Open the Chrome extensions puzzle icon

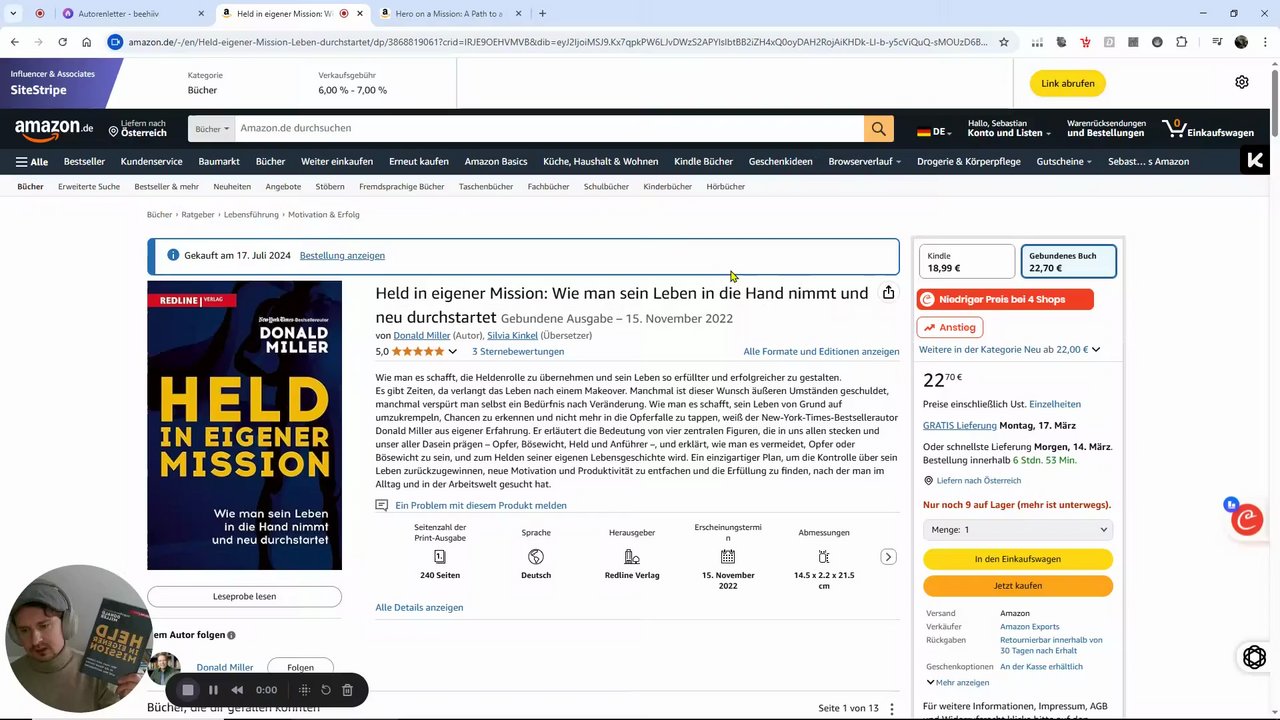pos(1181,42)
